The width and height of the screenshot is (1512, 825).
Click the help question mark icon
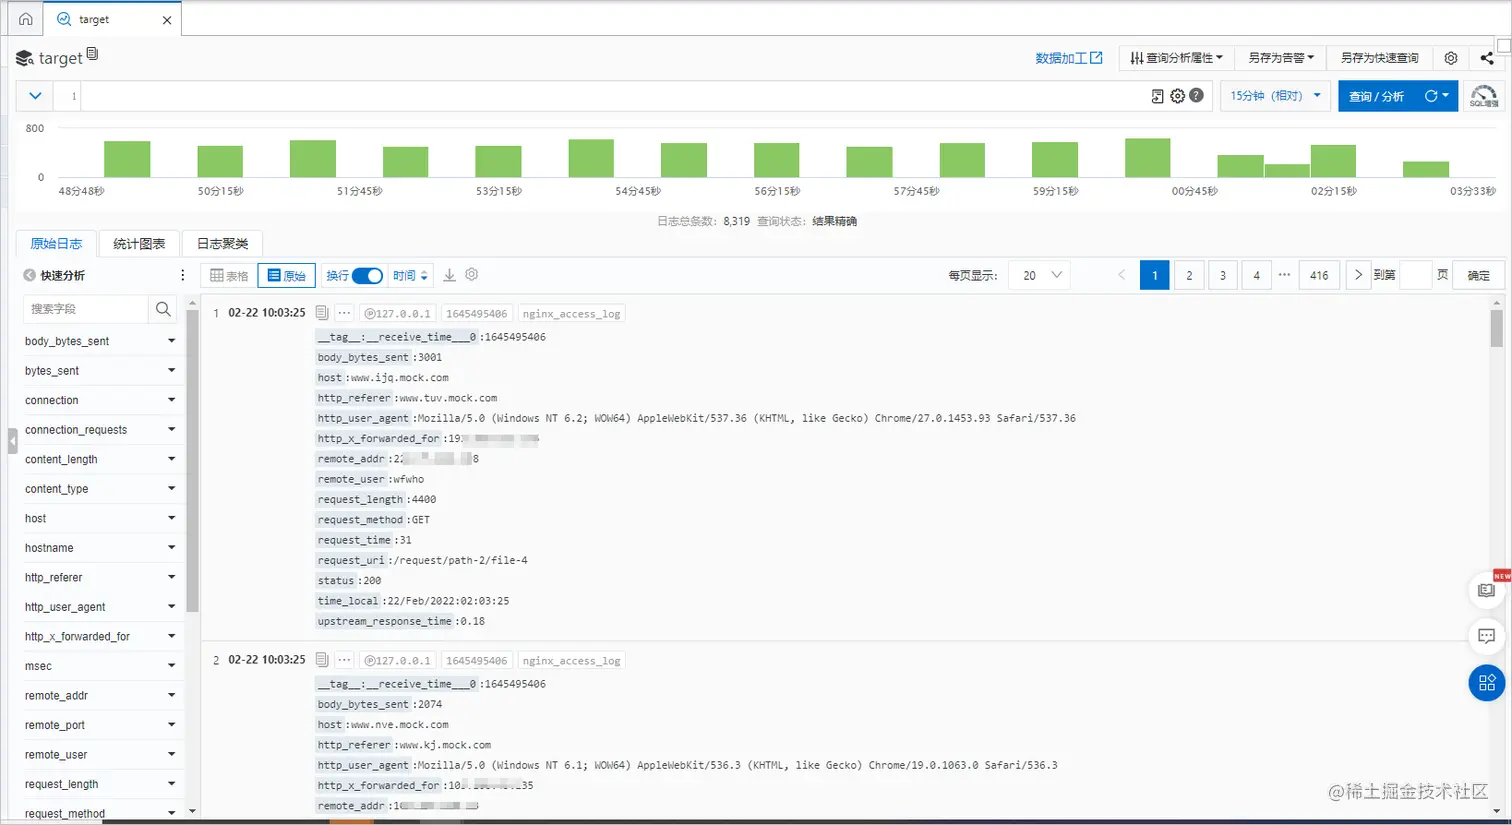coord(1196,96)
